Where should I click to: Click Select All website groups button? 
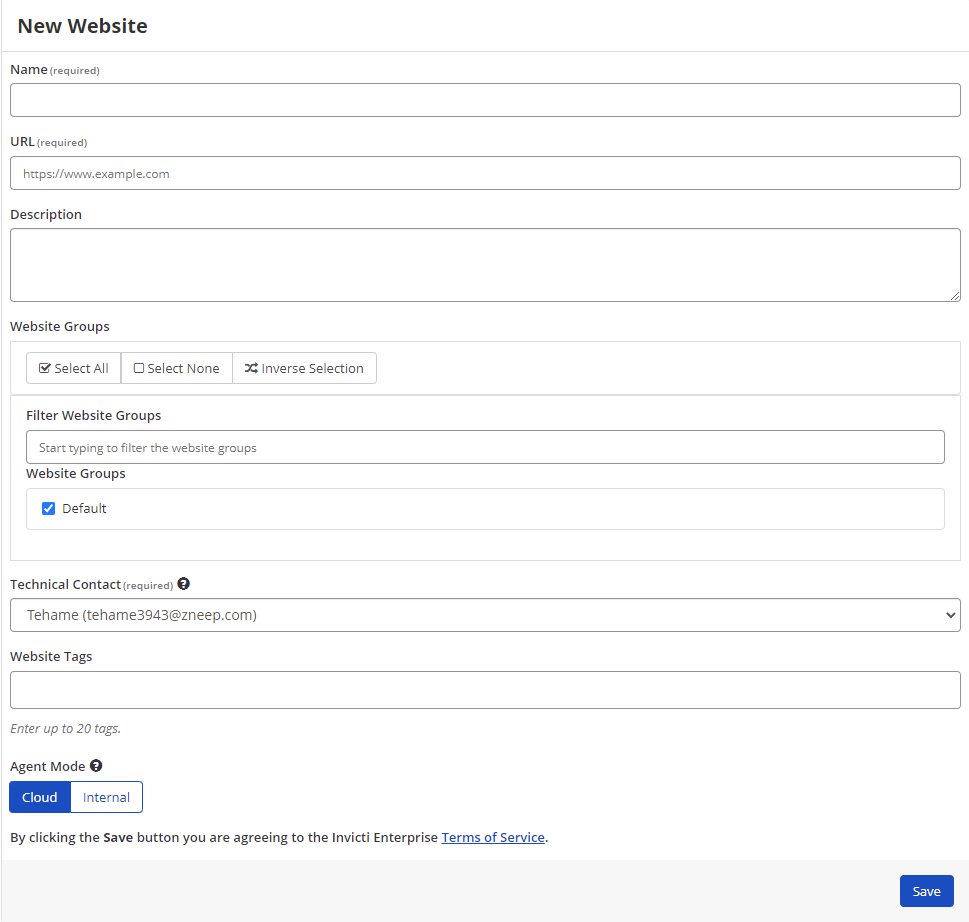[x=74, y=368]
